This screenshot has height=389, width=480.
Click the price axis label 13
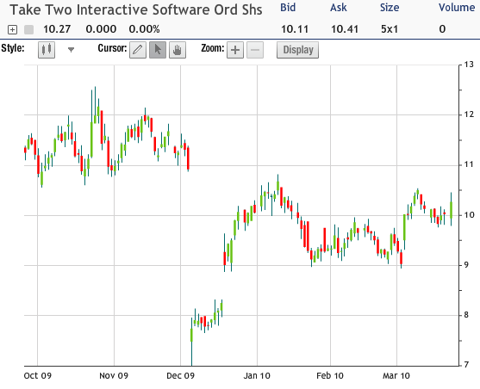coord(469,64)
